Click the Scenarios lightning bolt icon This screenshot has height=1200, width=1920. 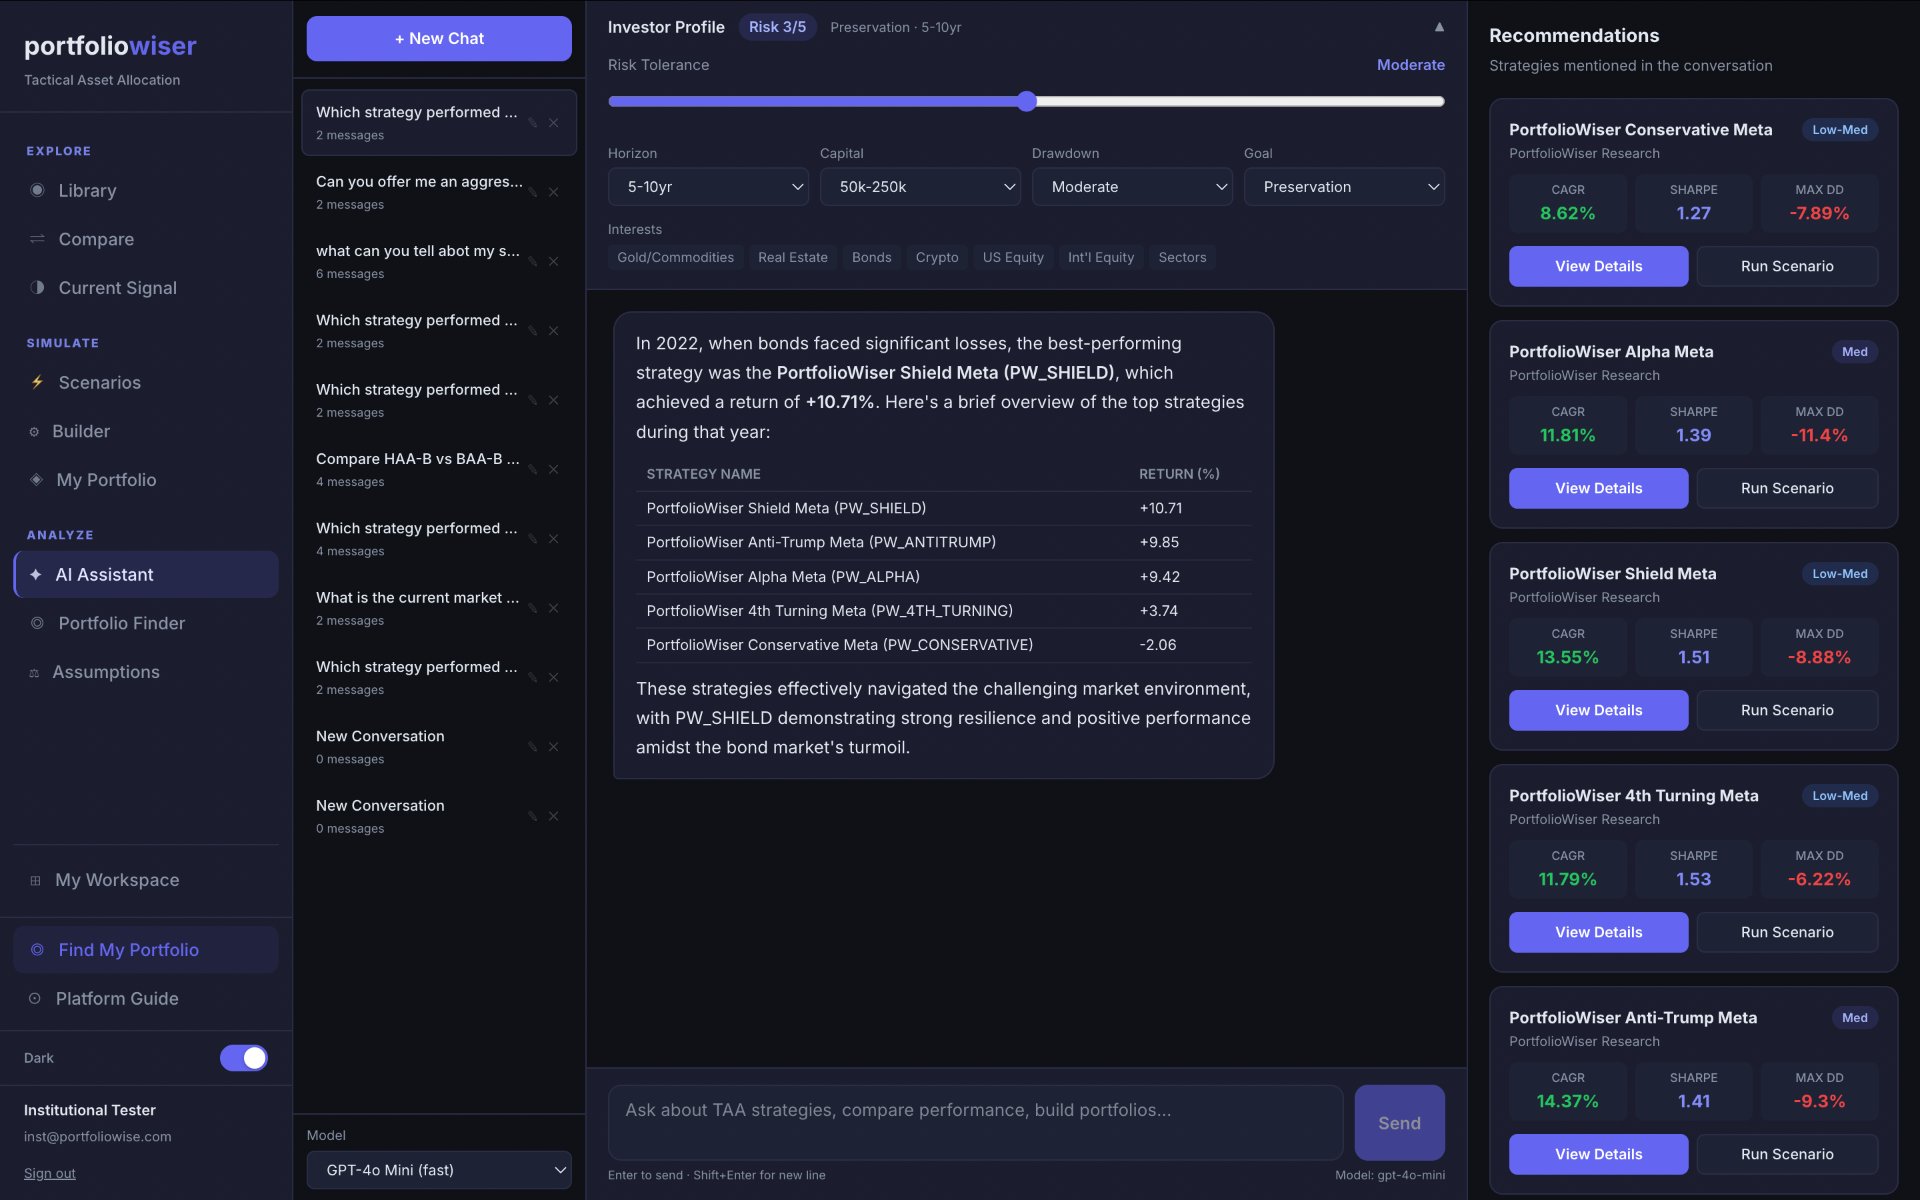37,382
